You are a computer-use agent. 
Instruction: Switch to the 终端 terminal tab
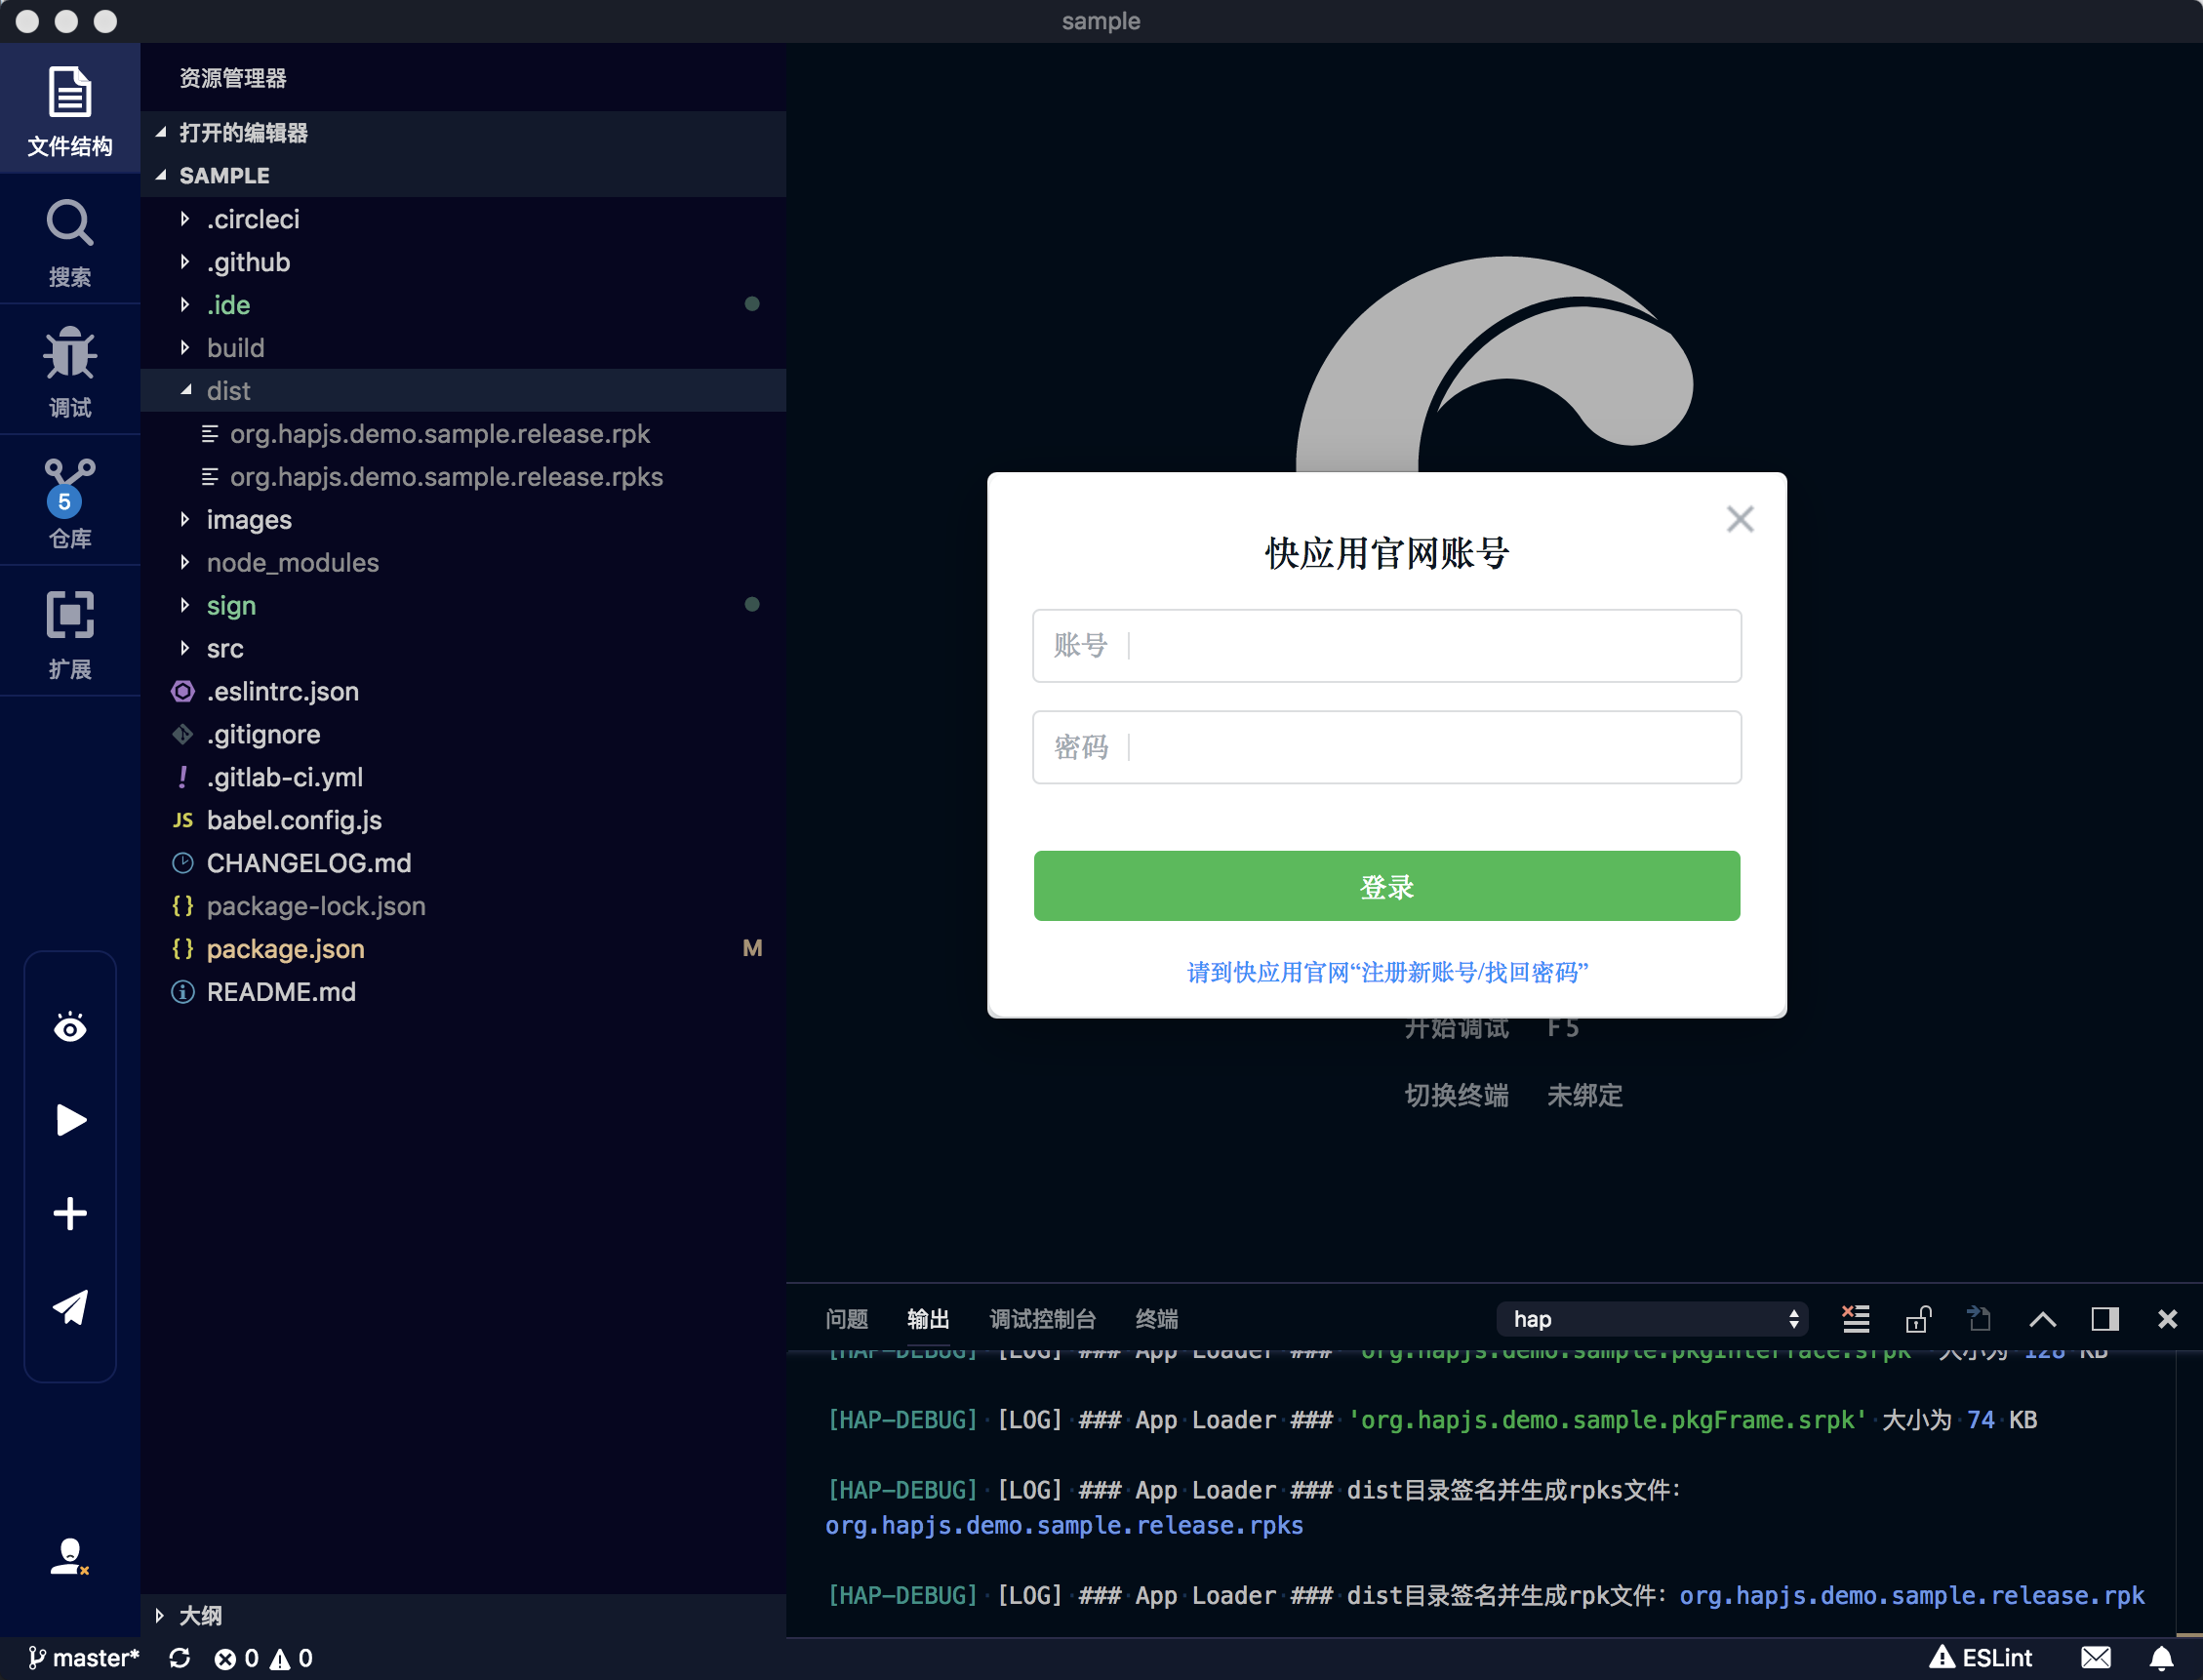1156,1319
